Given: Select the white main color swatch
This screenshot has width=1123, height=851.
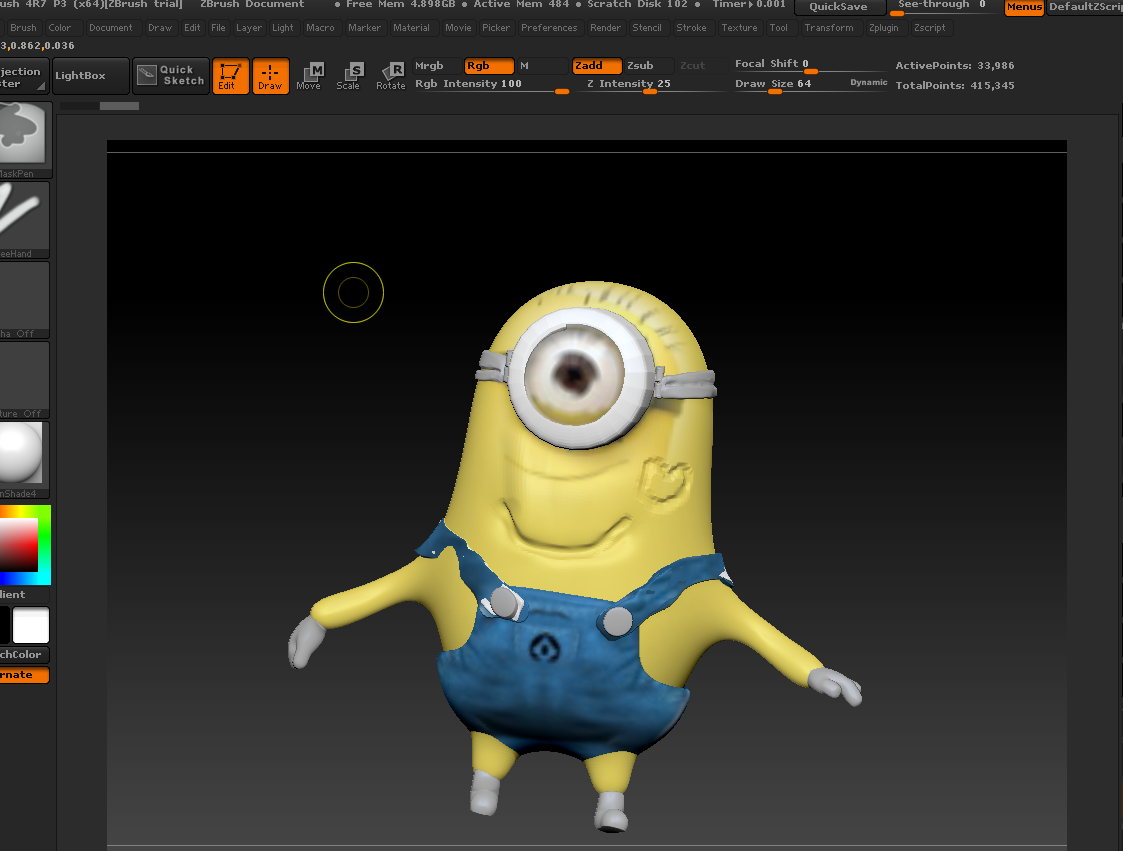Looking at the screenshot, I should (31, 625).
